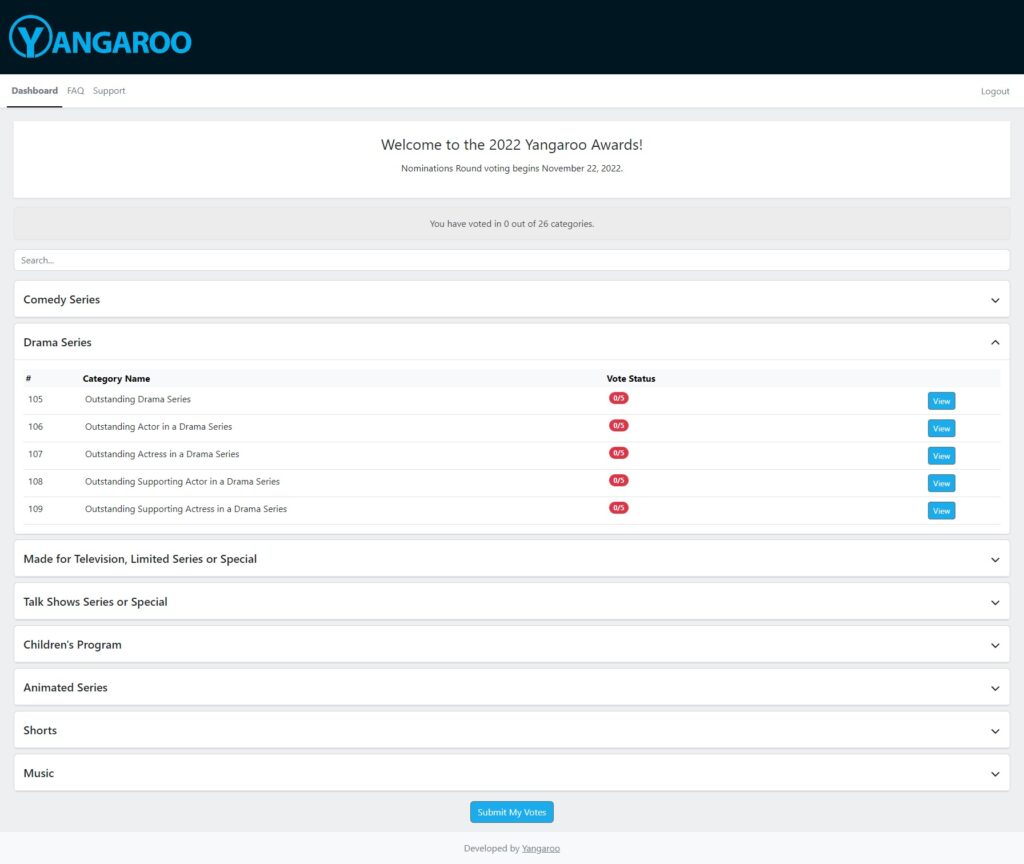Viewport: 1024px width, 864px height.
Task: Open the Animated Series accordion
Action: coord(994,688)
